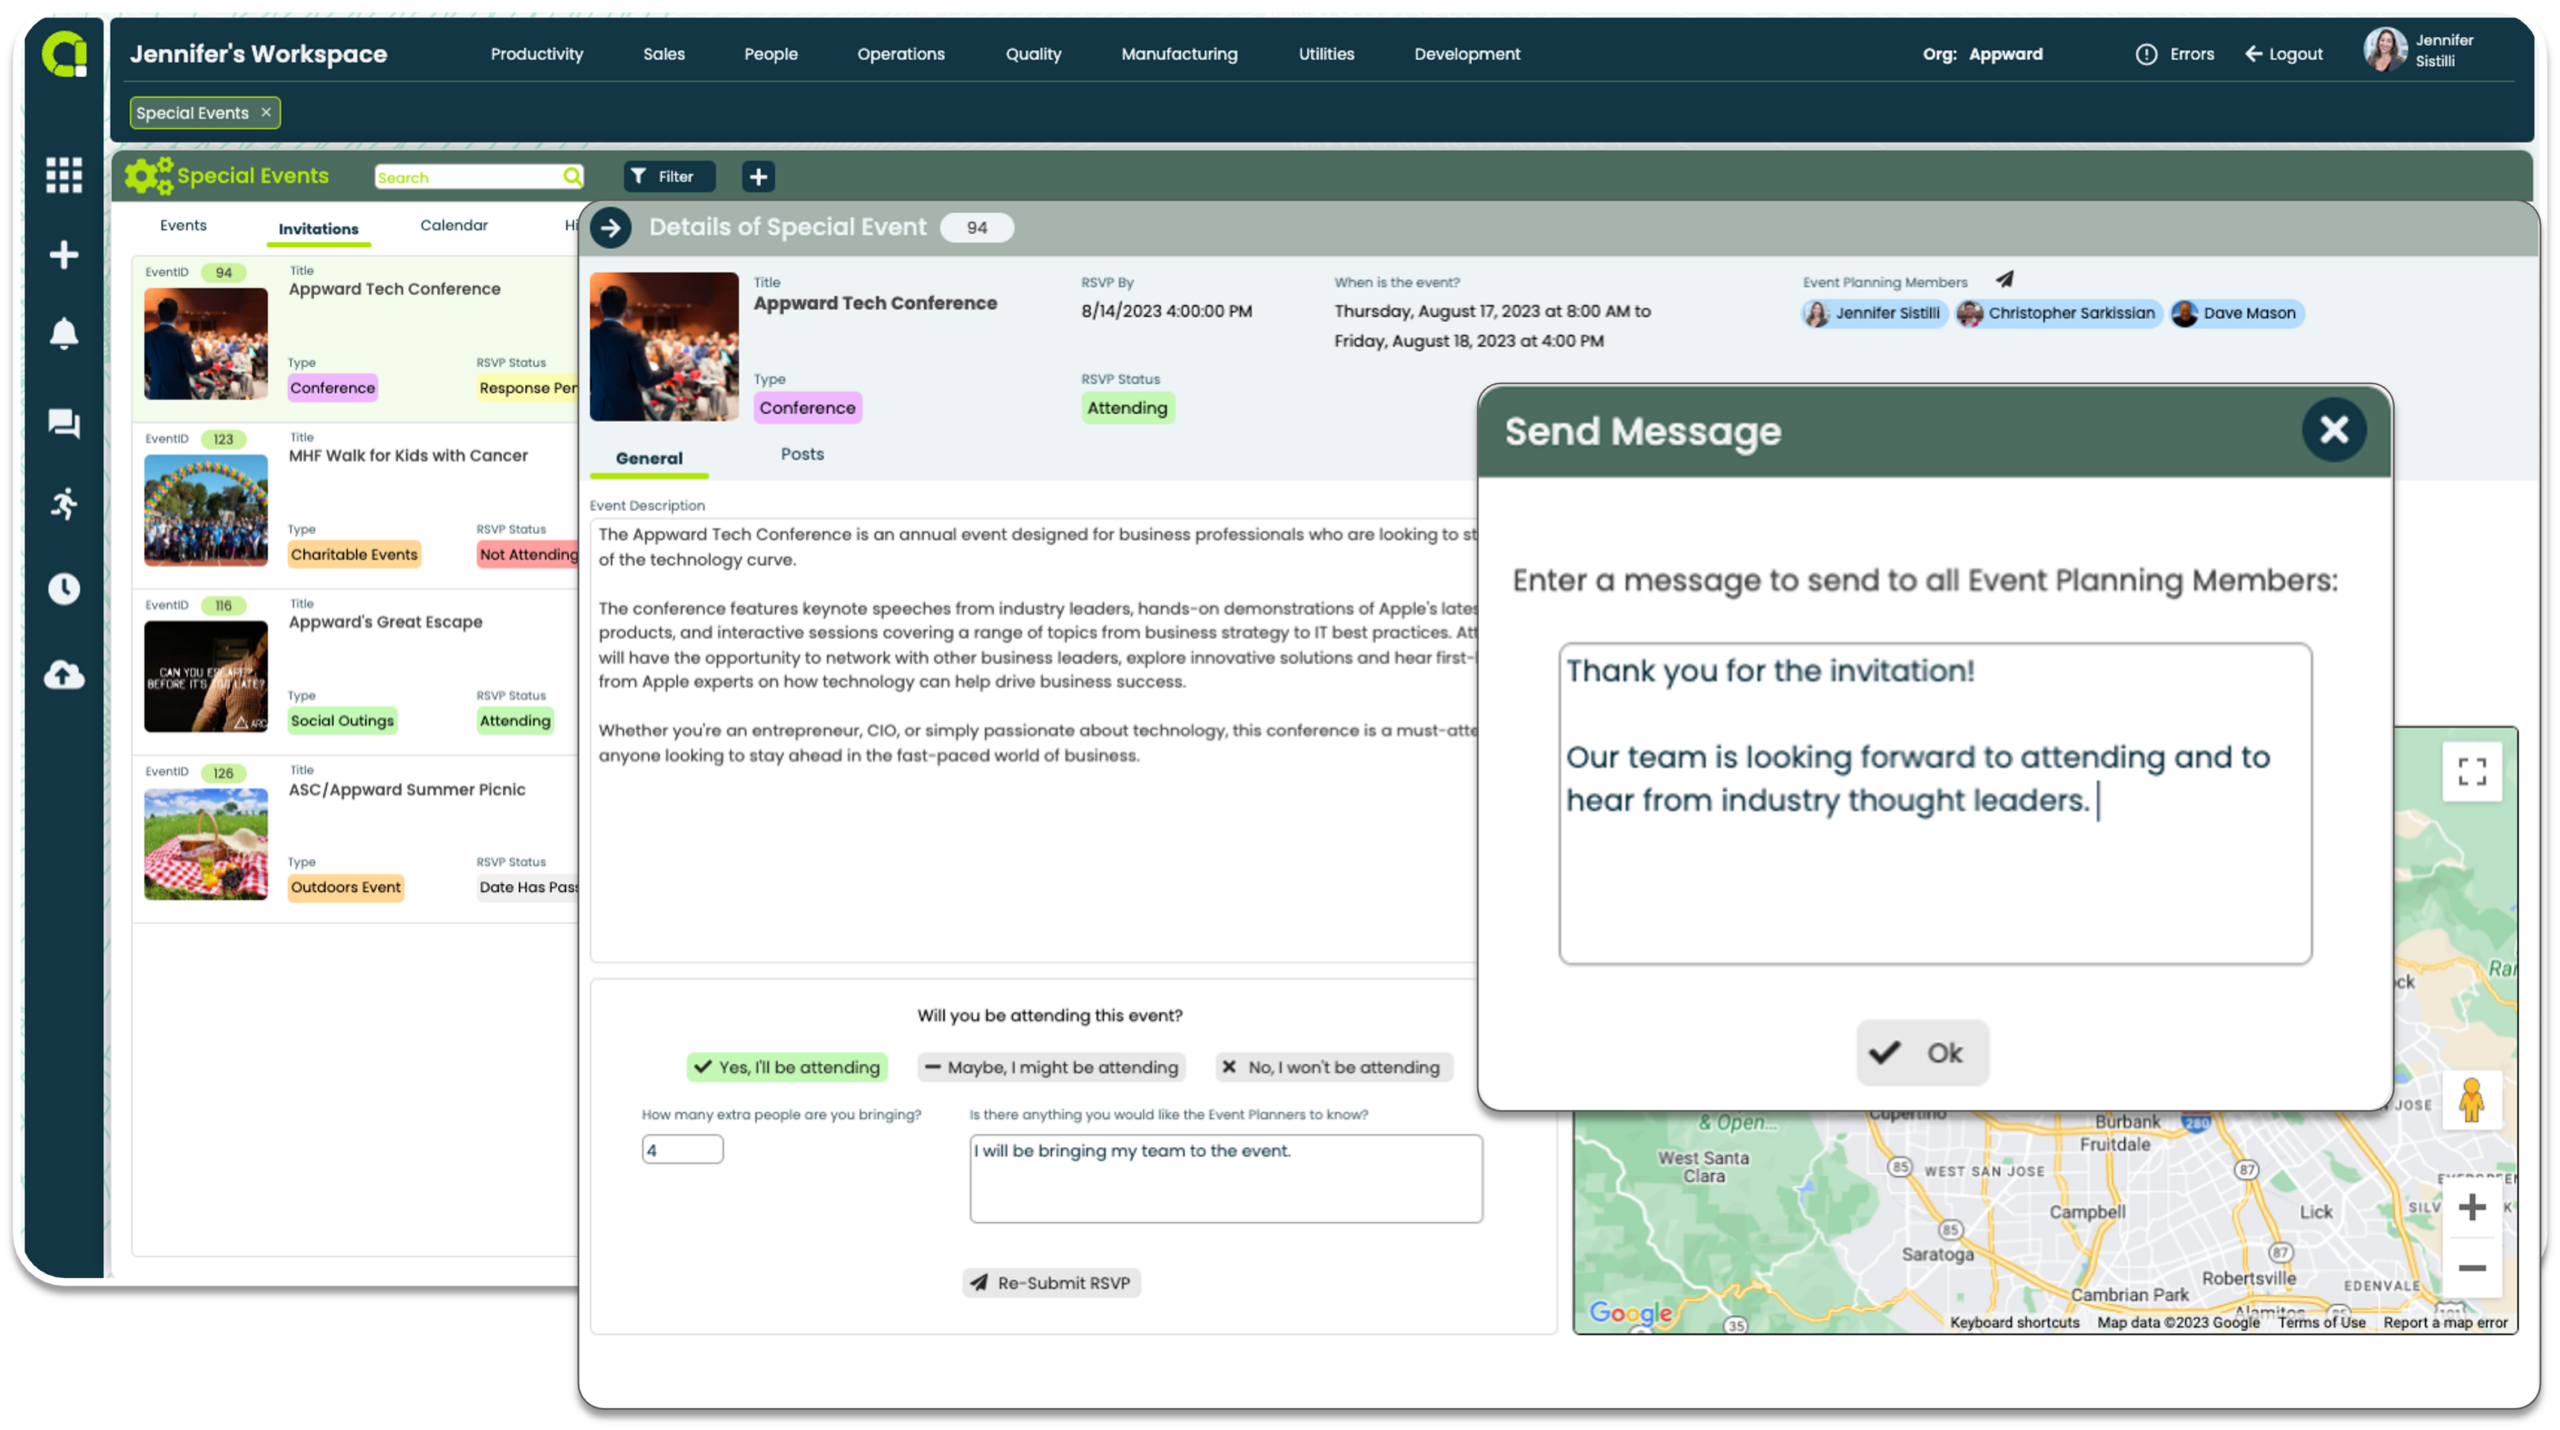
Task: Click the event detail header photo
Action: pos(664,346)
